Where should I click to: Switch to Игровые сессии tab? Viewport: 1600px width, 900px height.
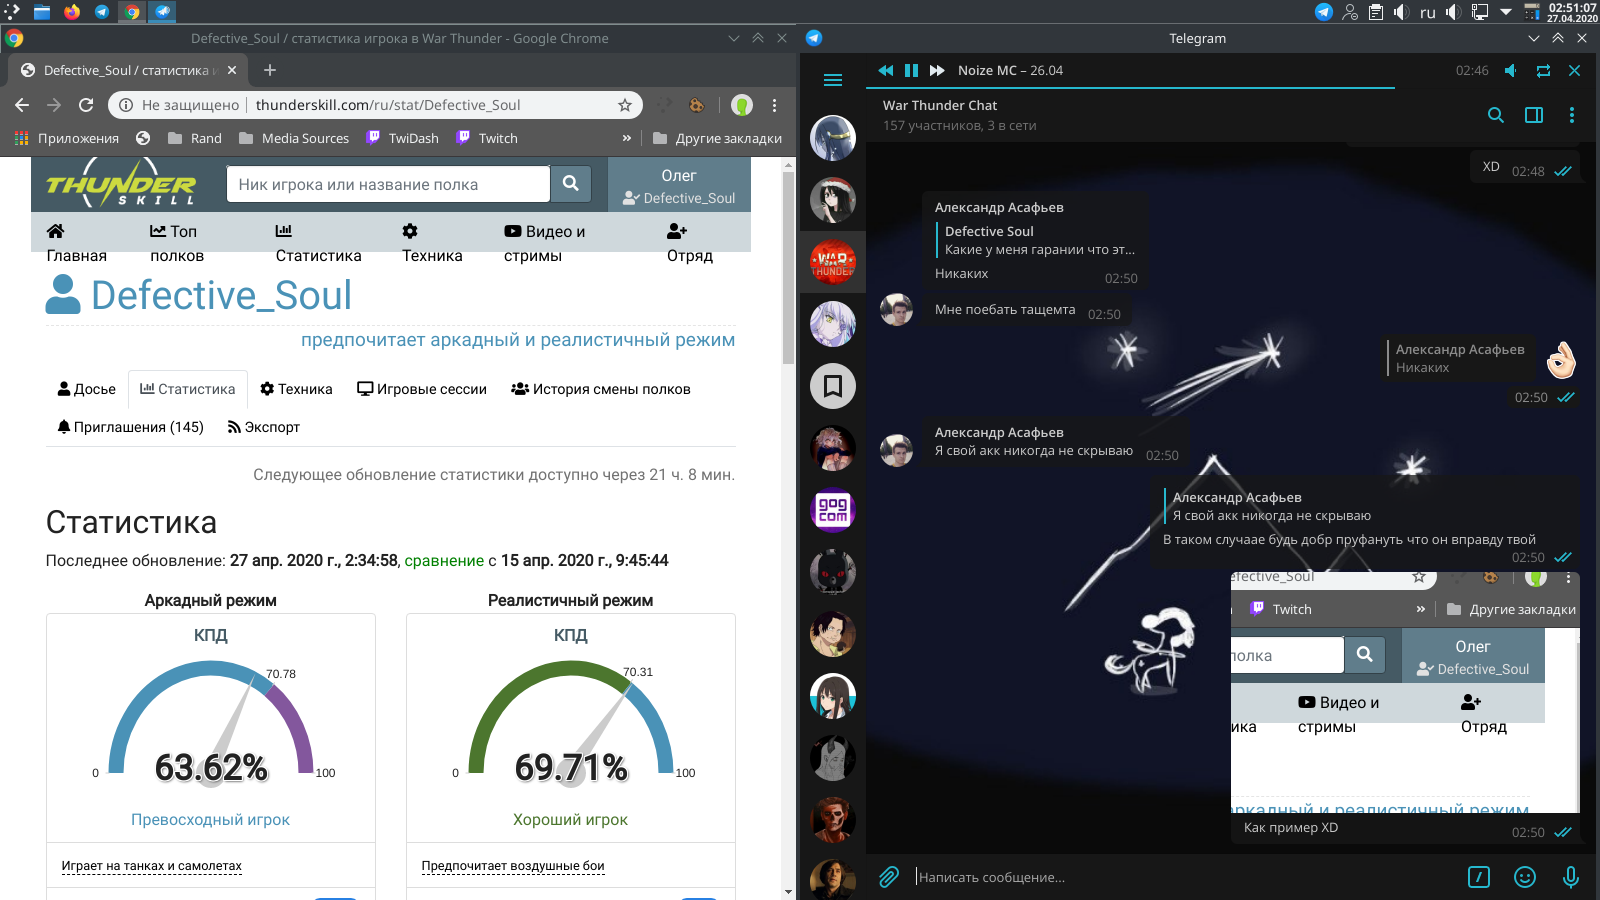coord(422,389)
